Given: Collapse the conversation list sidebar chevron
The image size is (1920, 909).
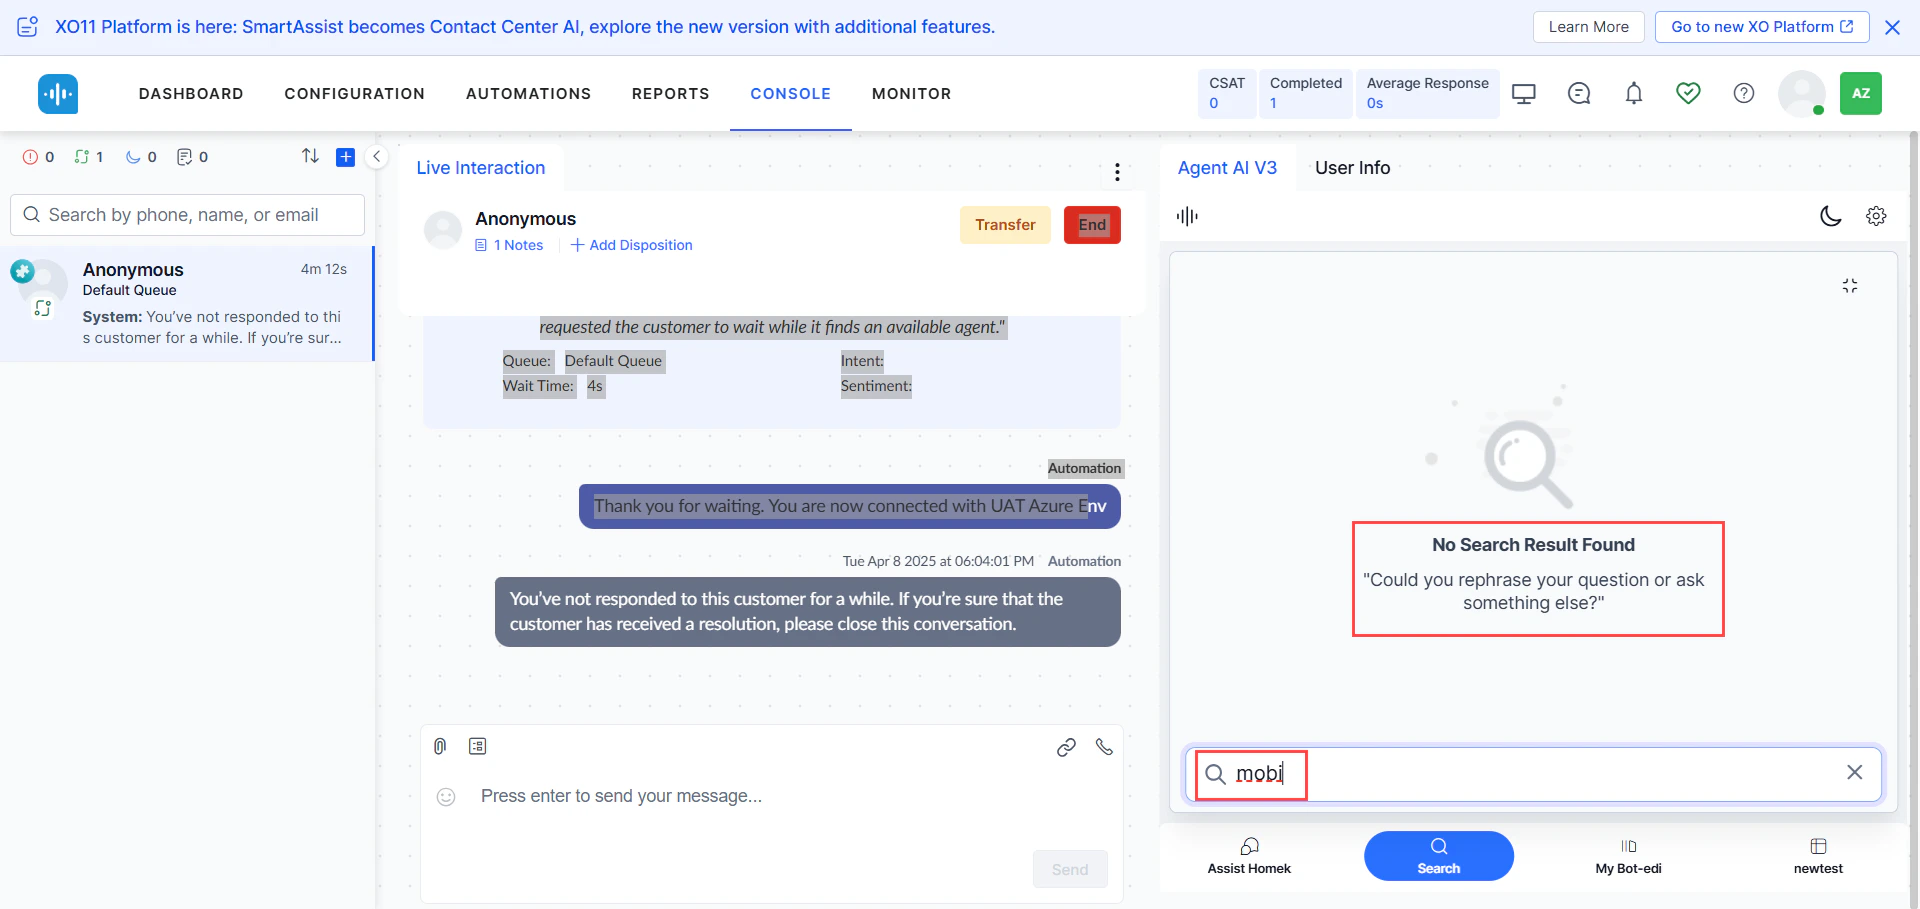Looking at the screenshot, I should pos(377,157).
